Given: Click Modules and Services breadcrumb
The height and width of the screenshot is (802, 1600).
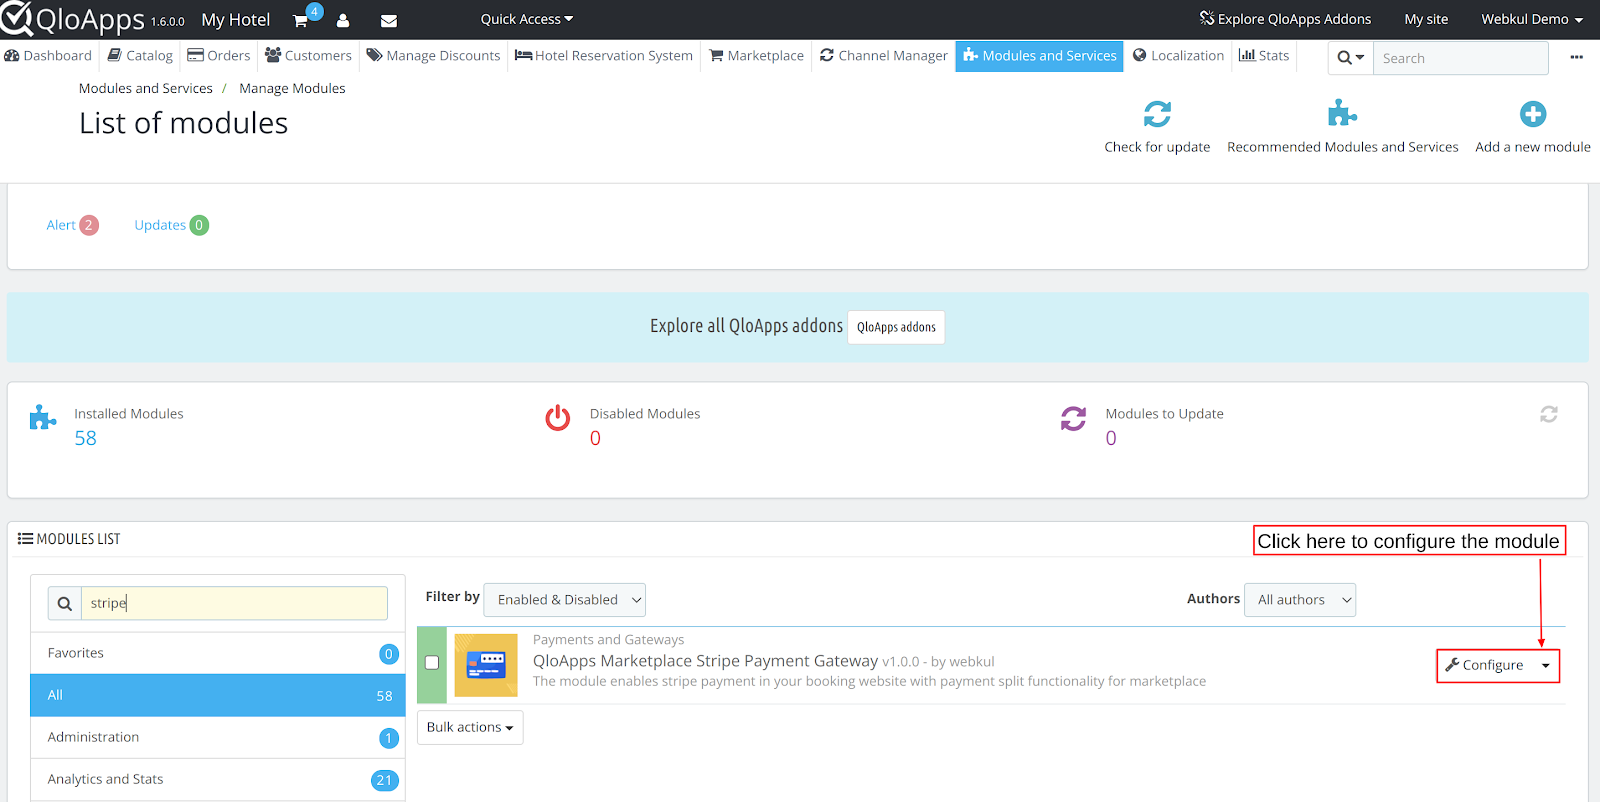Looking at the screenshot, I should point(146,88).
